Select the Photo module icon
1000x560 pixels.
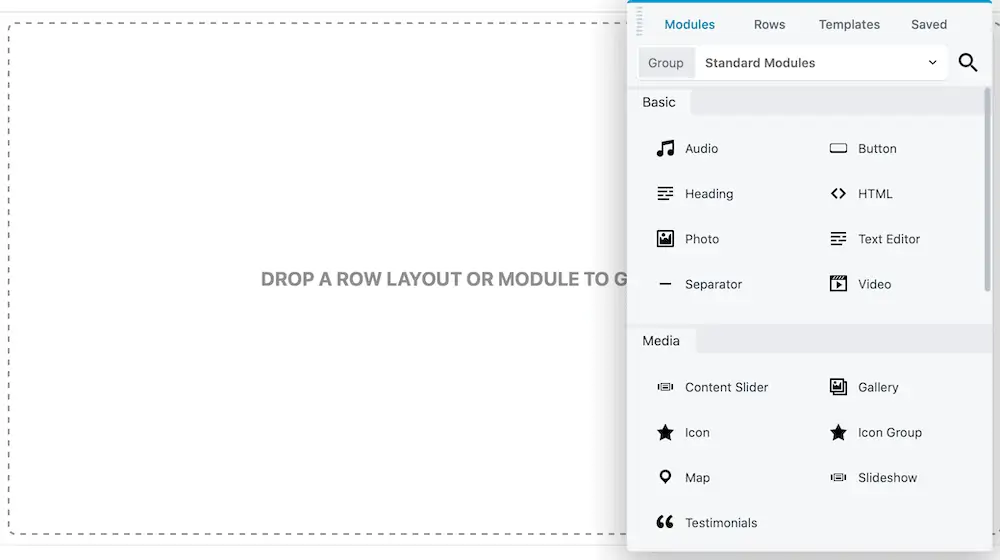point(665,239)
